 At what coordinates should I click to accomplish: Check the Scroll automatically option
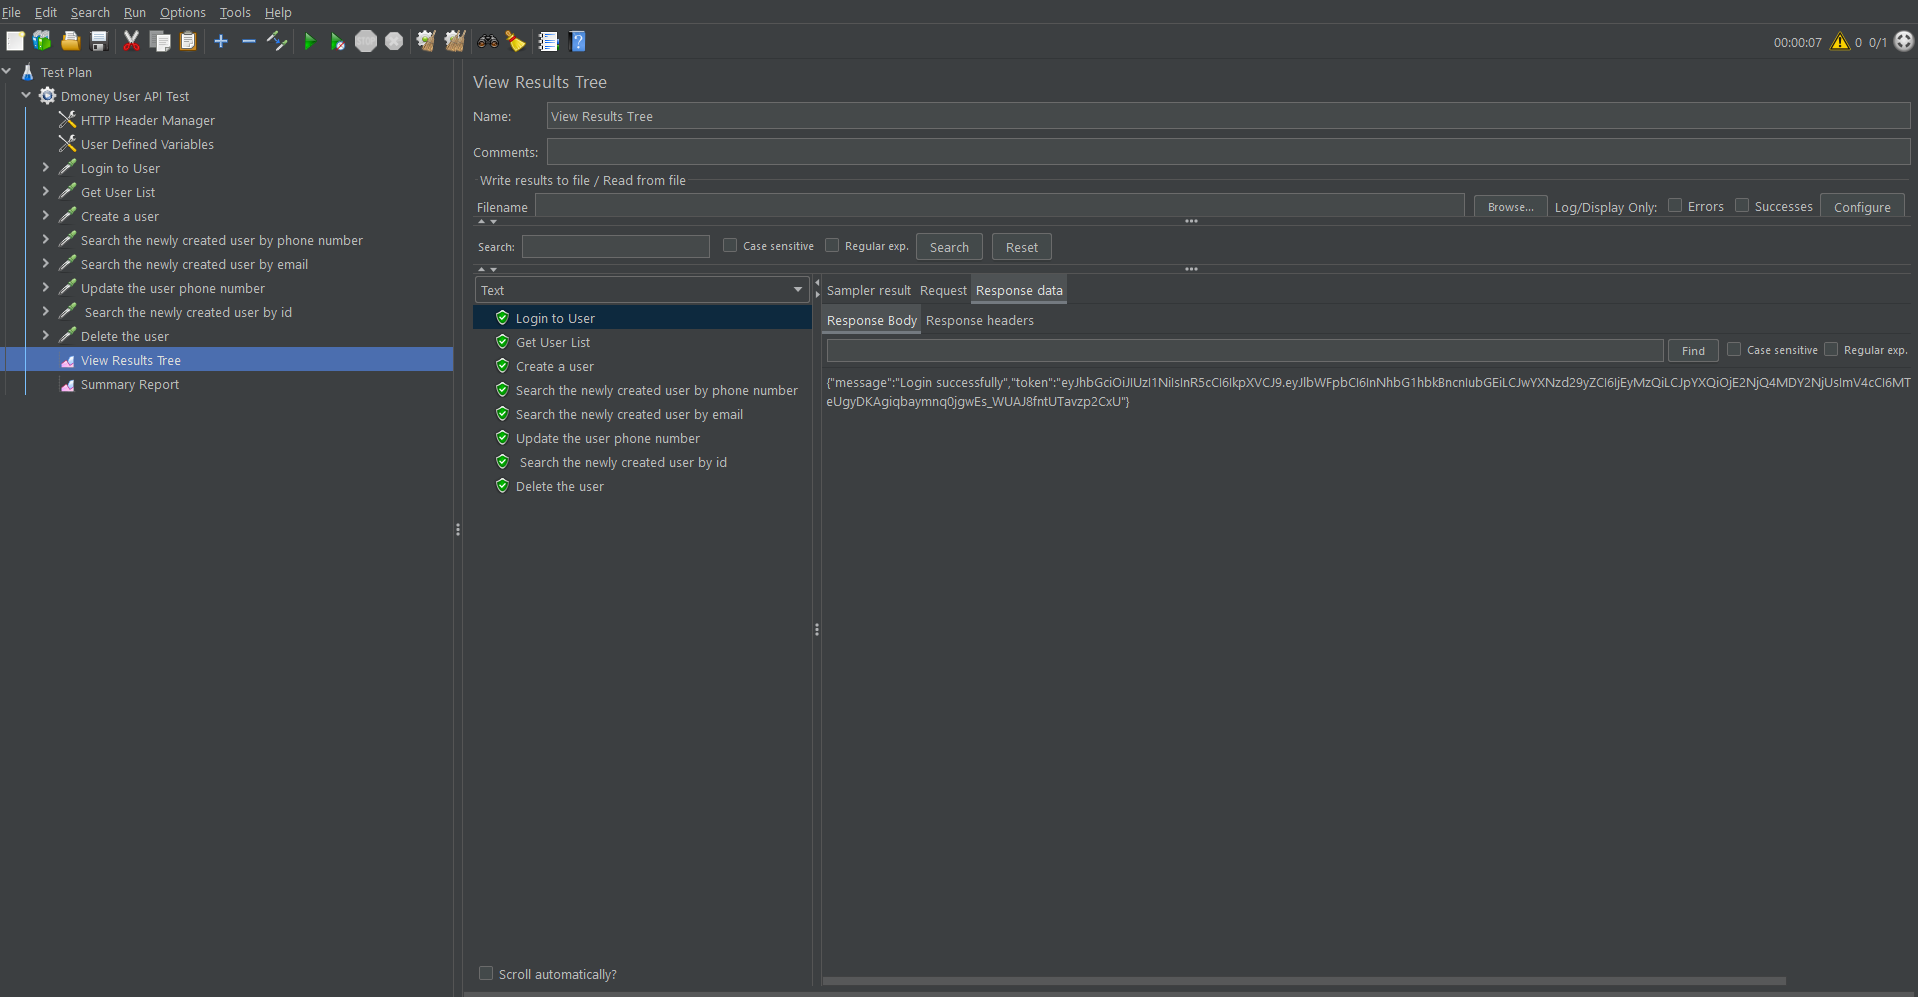point(486,973)
